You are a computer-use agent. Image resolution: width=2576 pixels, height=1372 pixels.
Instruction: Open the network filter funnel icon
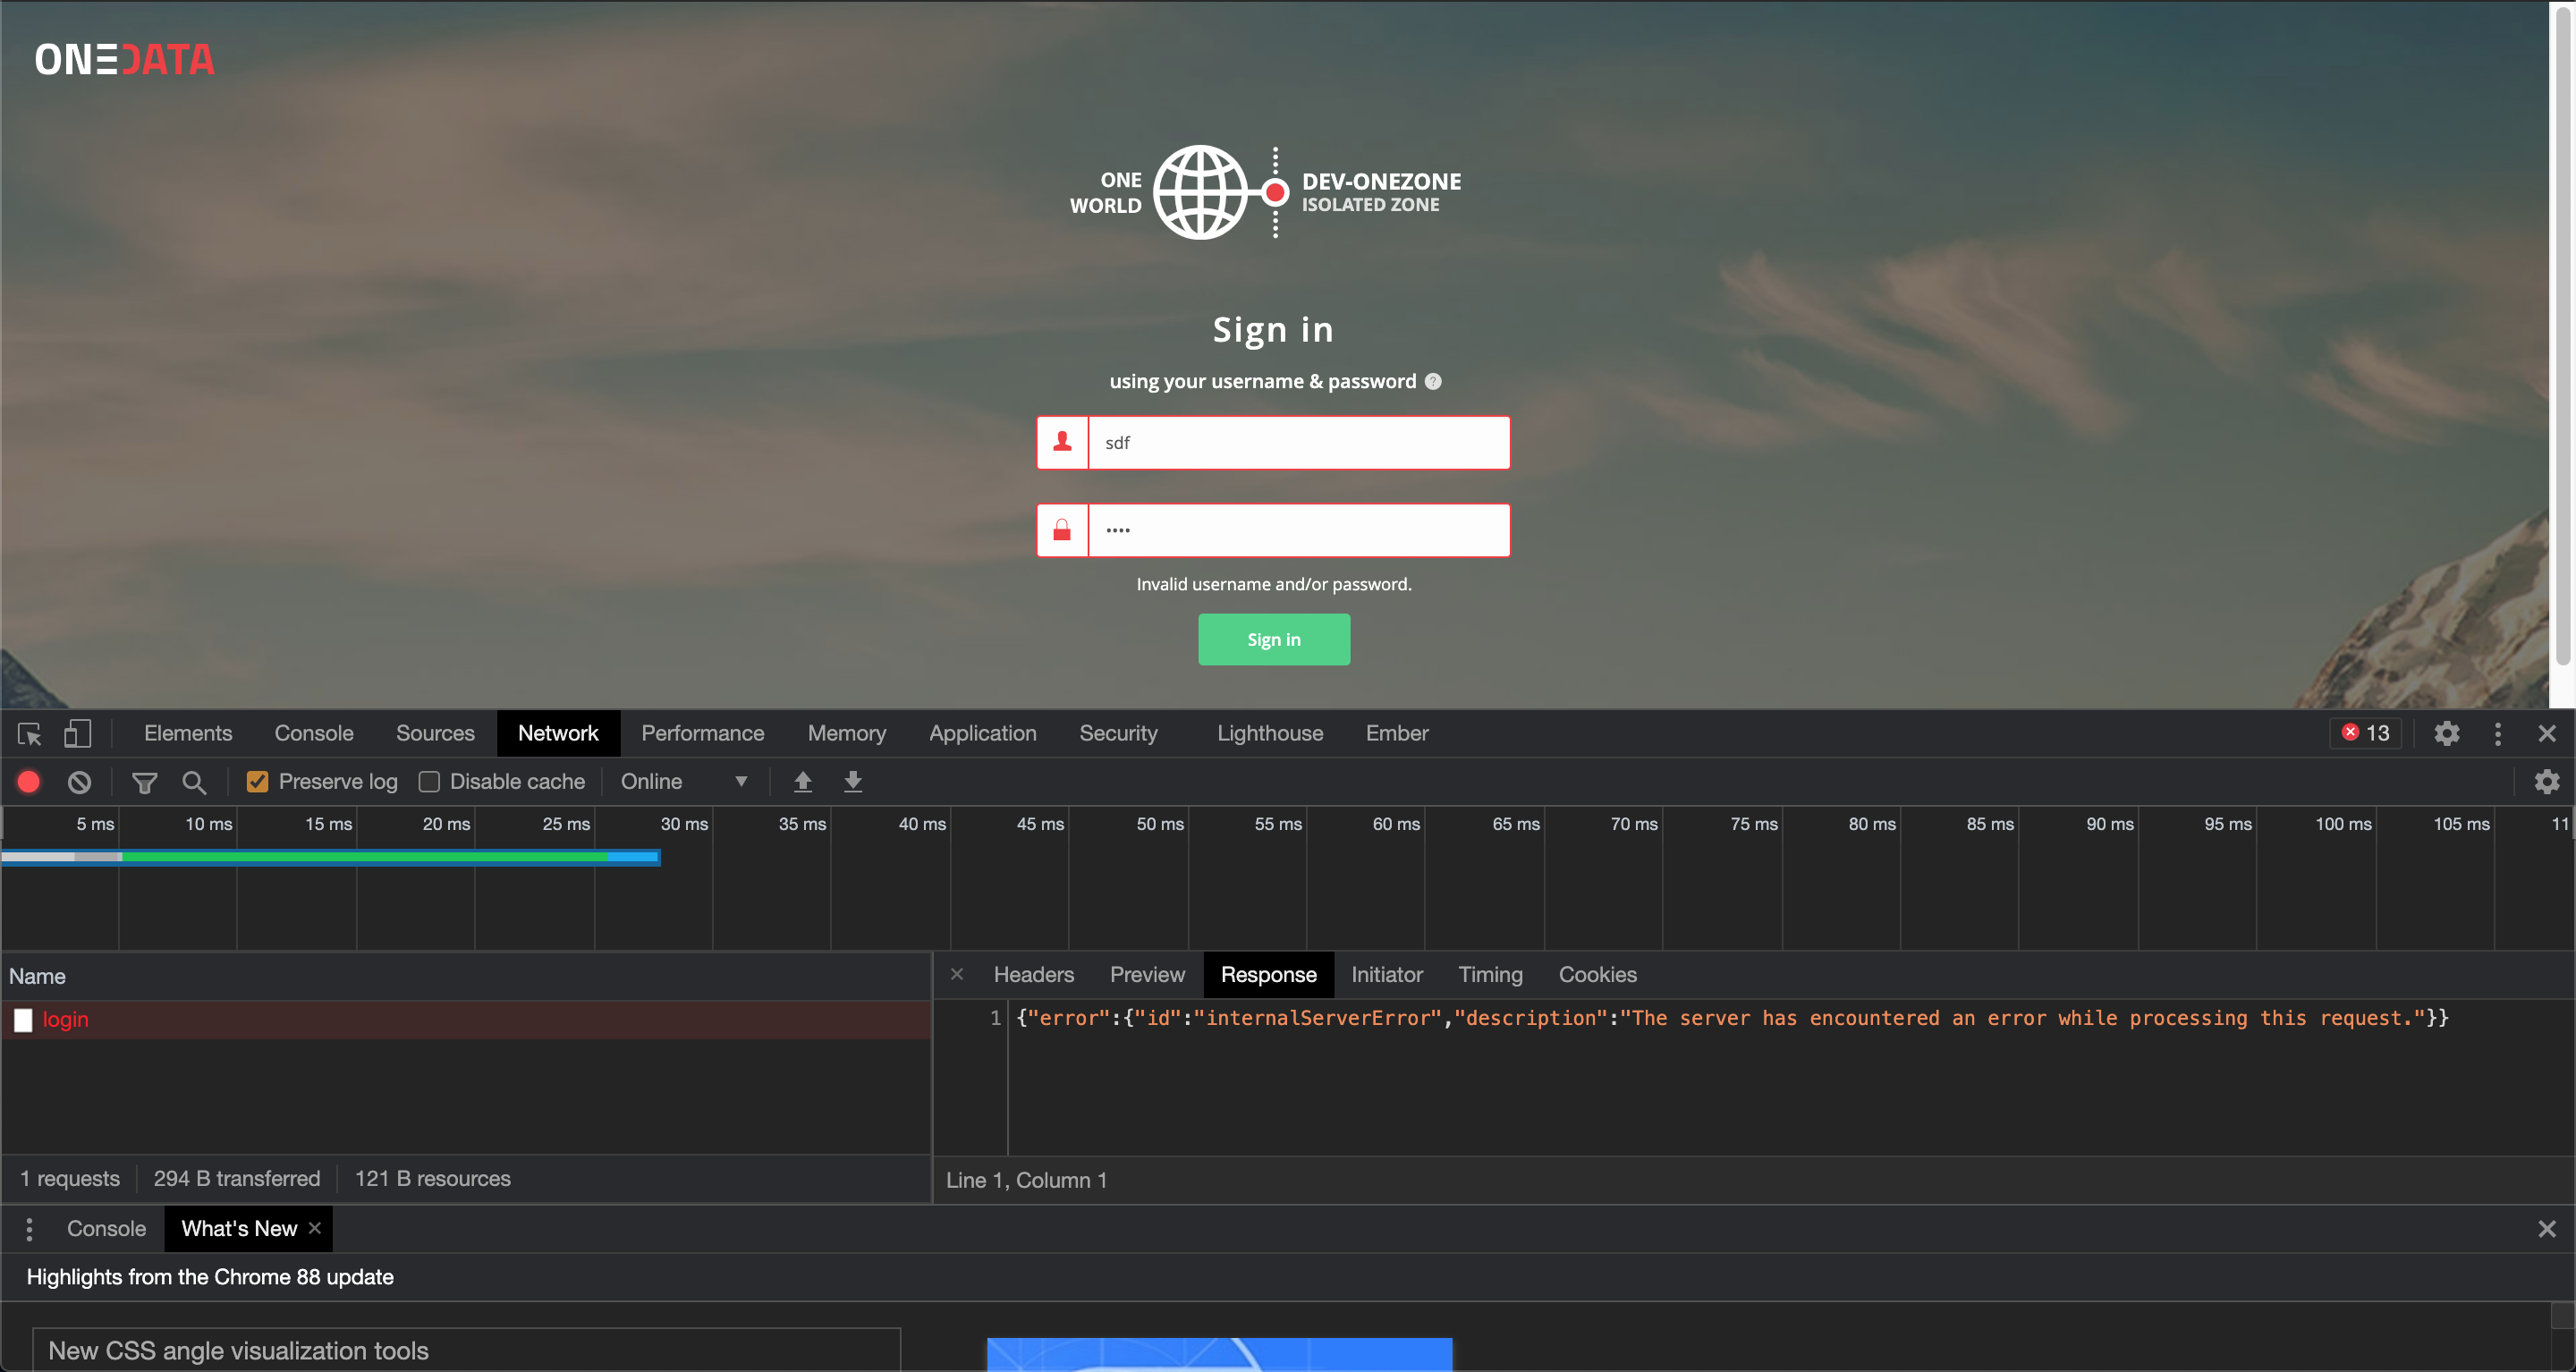pos(144,782)
